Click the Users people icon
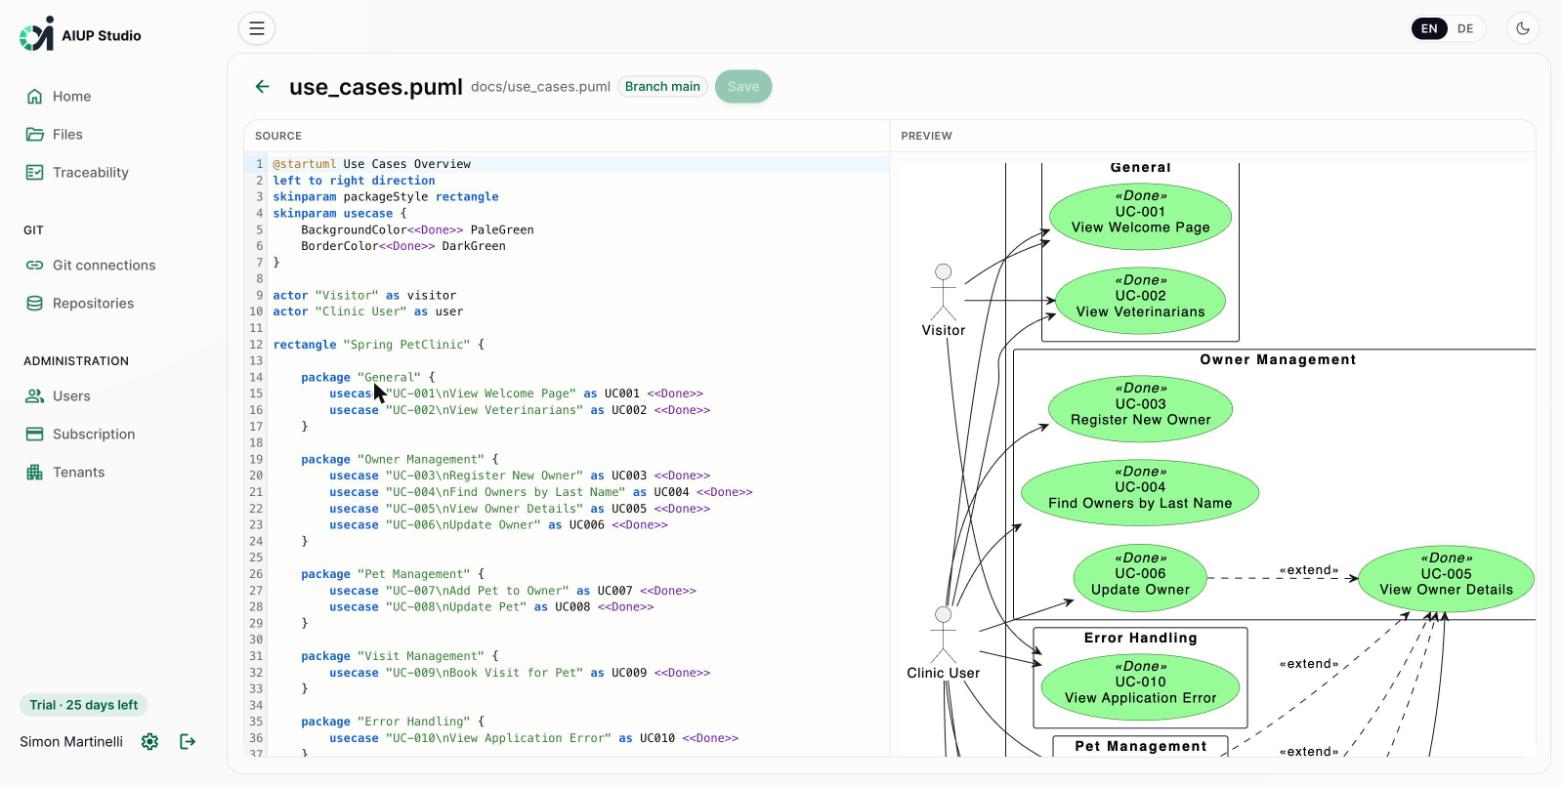 [x=35, y=396]
